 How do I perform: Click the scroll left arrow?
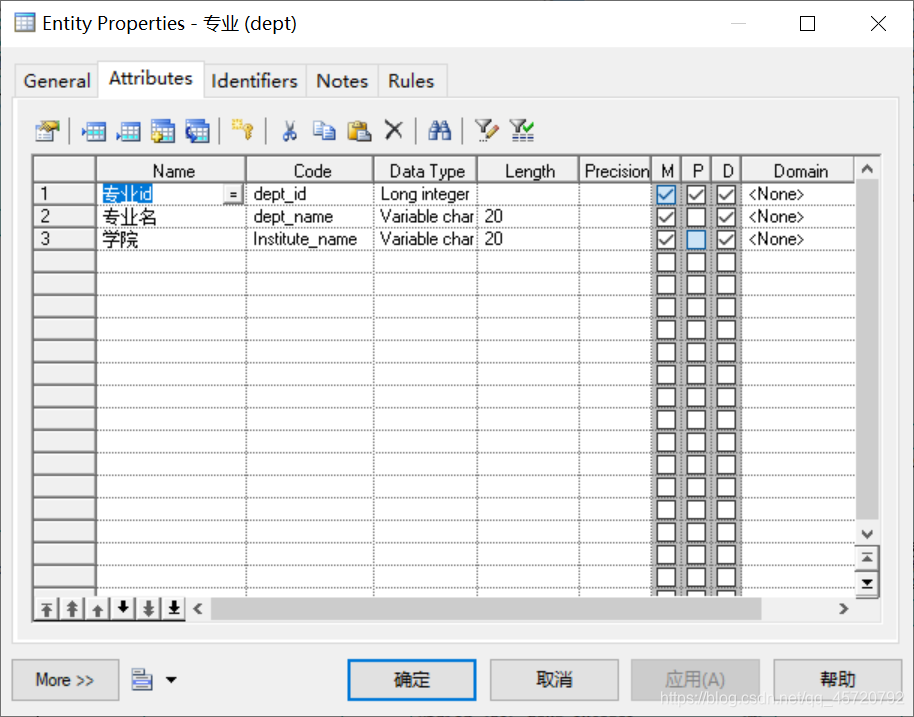[x=198, y=609]
